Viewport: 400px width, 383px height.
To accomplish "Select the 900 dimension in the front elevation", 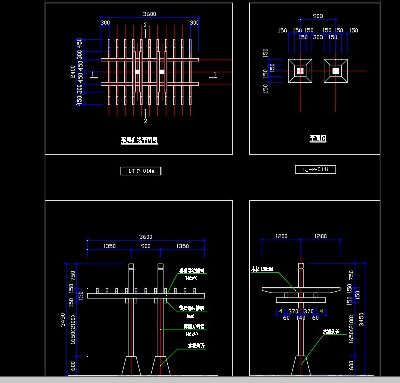I will pyautogui.click(x=145, y=246).
